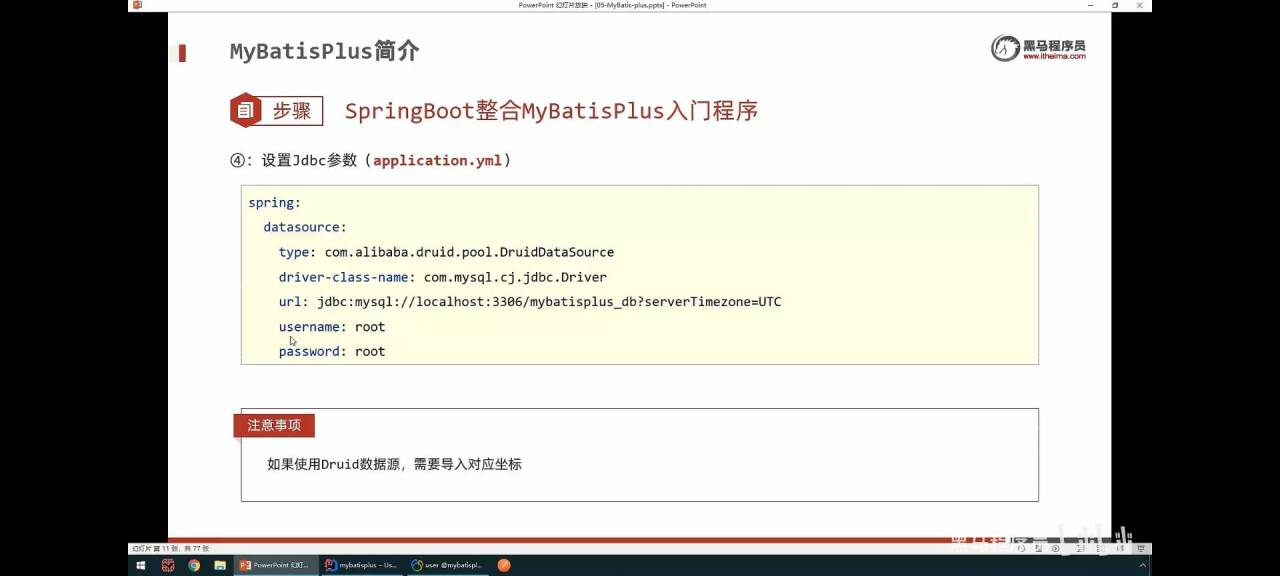Click the slide title MyBatisPlus简介
This screenshot has width=1280, height=576.
(324, 51)
